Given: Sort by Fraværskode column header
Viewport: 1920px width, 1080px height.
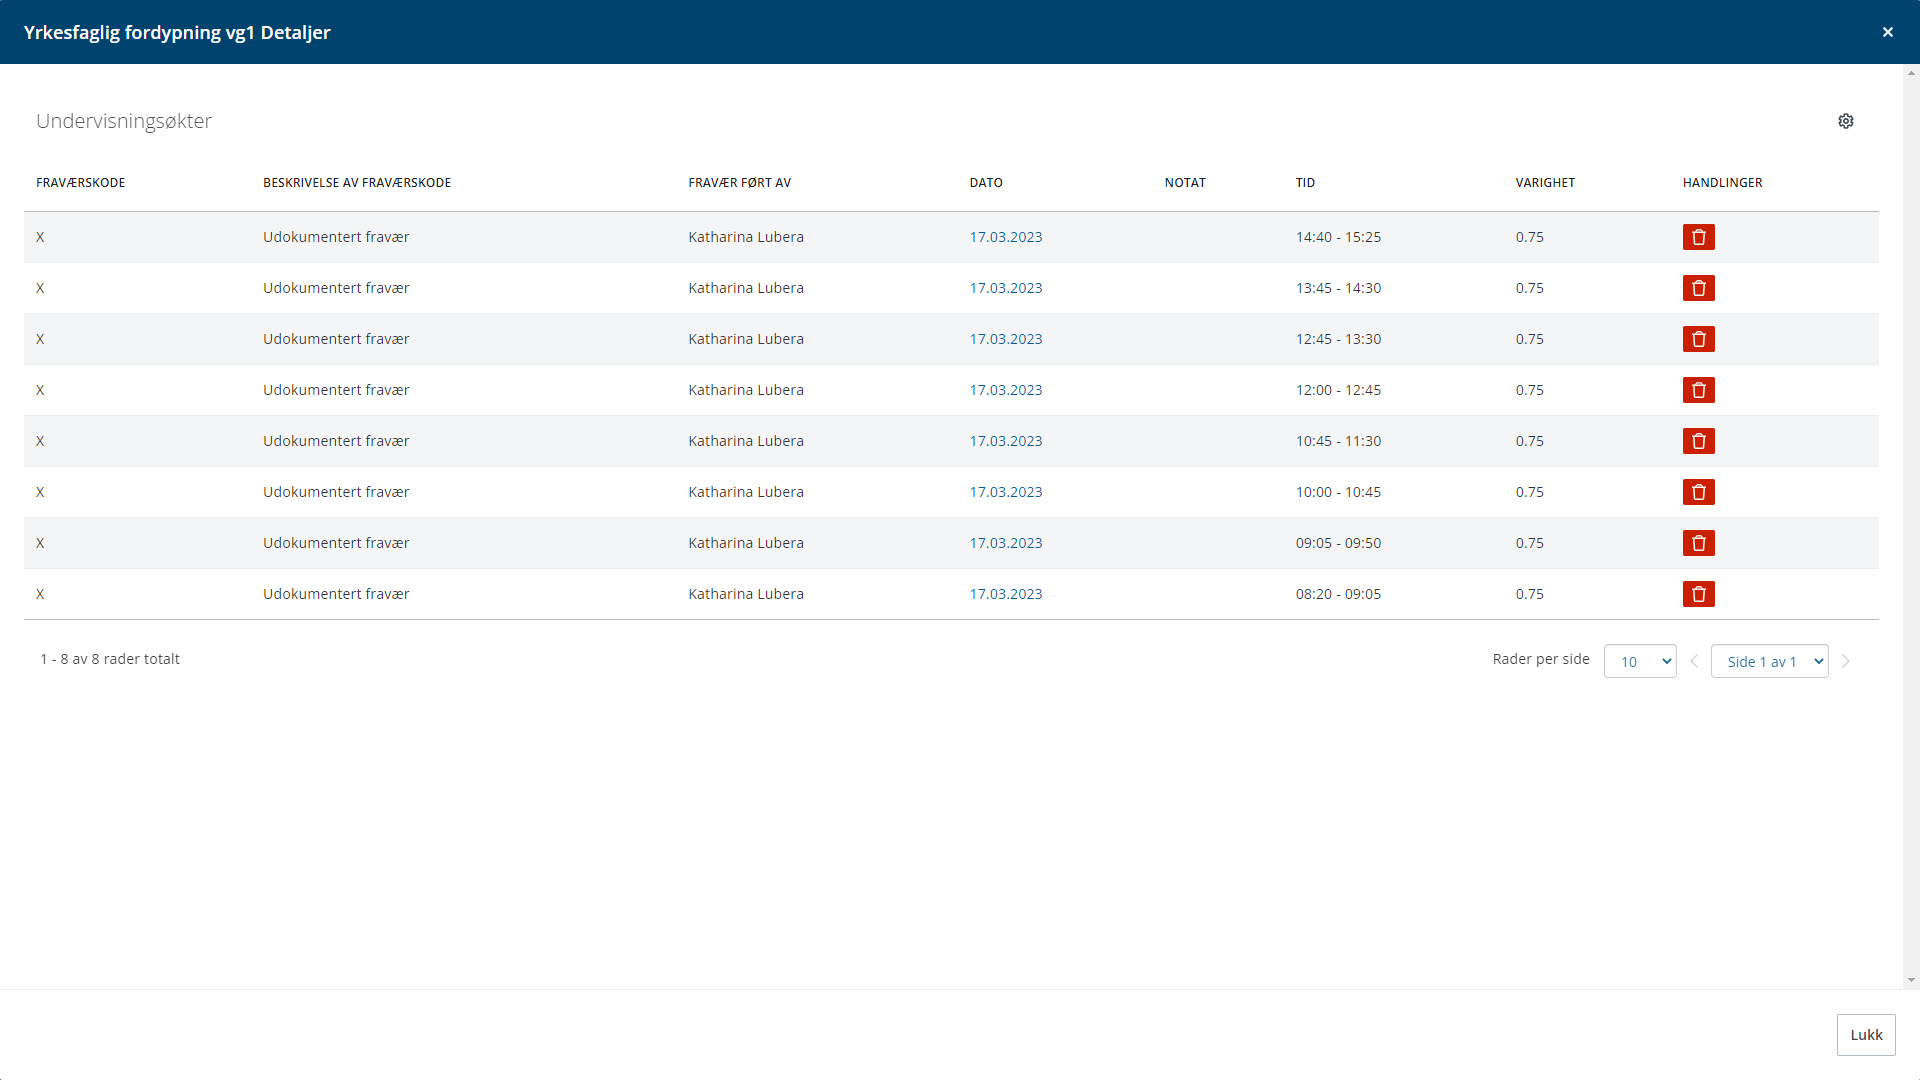Looking at the screenshot, I should (80, 183).
